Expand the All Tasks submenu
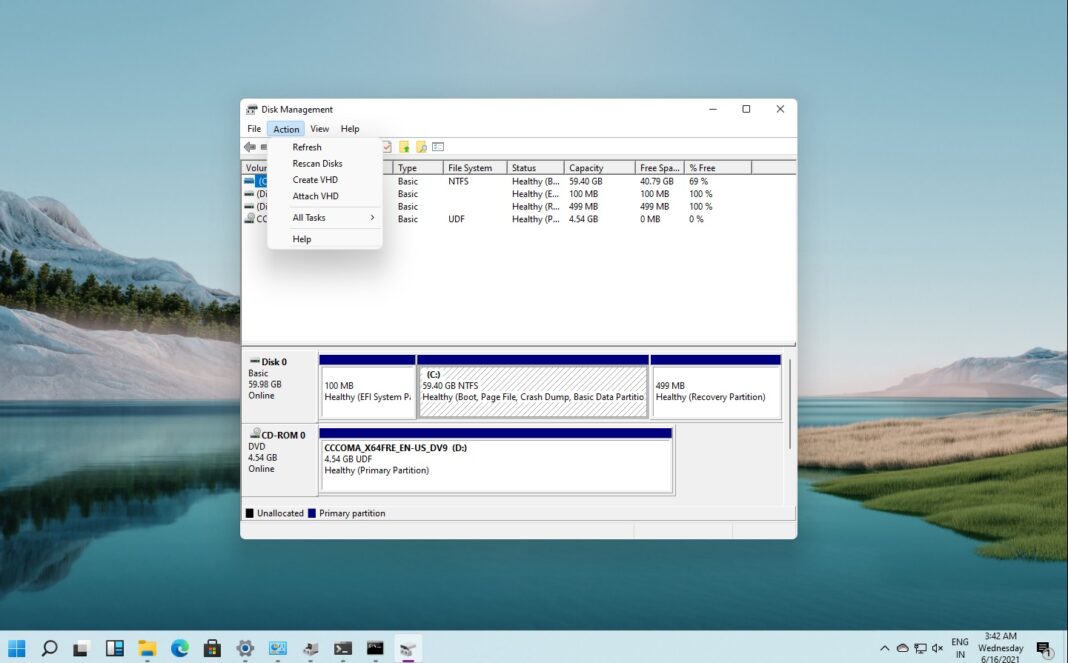Screen dimensions: 1068x663 309,217
